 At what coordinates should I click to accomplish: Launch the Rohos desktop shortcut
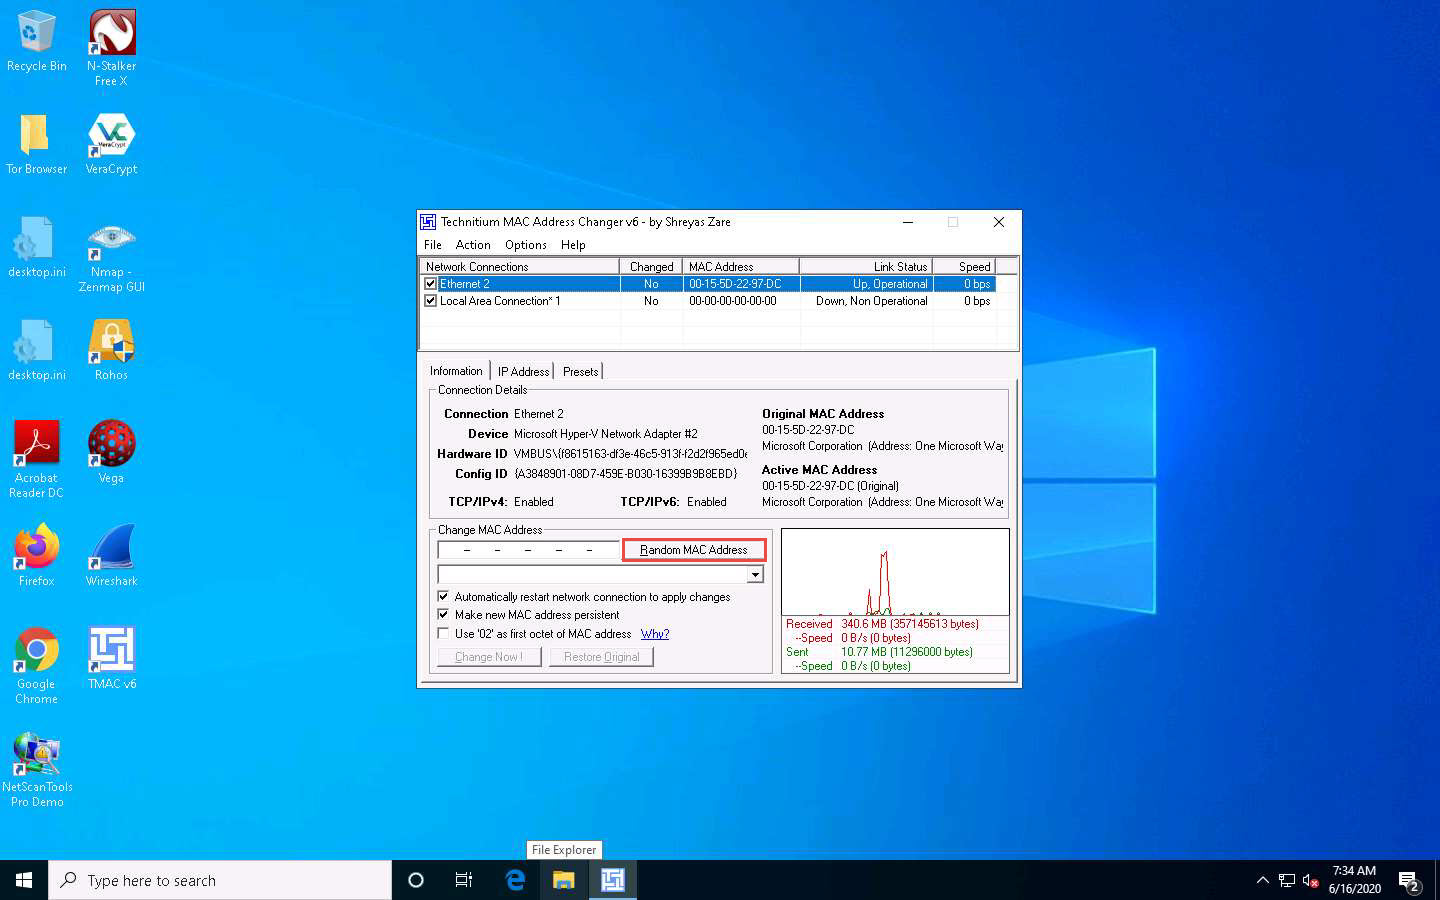coord(111,349)
